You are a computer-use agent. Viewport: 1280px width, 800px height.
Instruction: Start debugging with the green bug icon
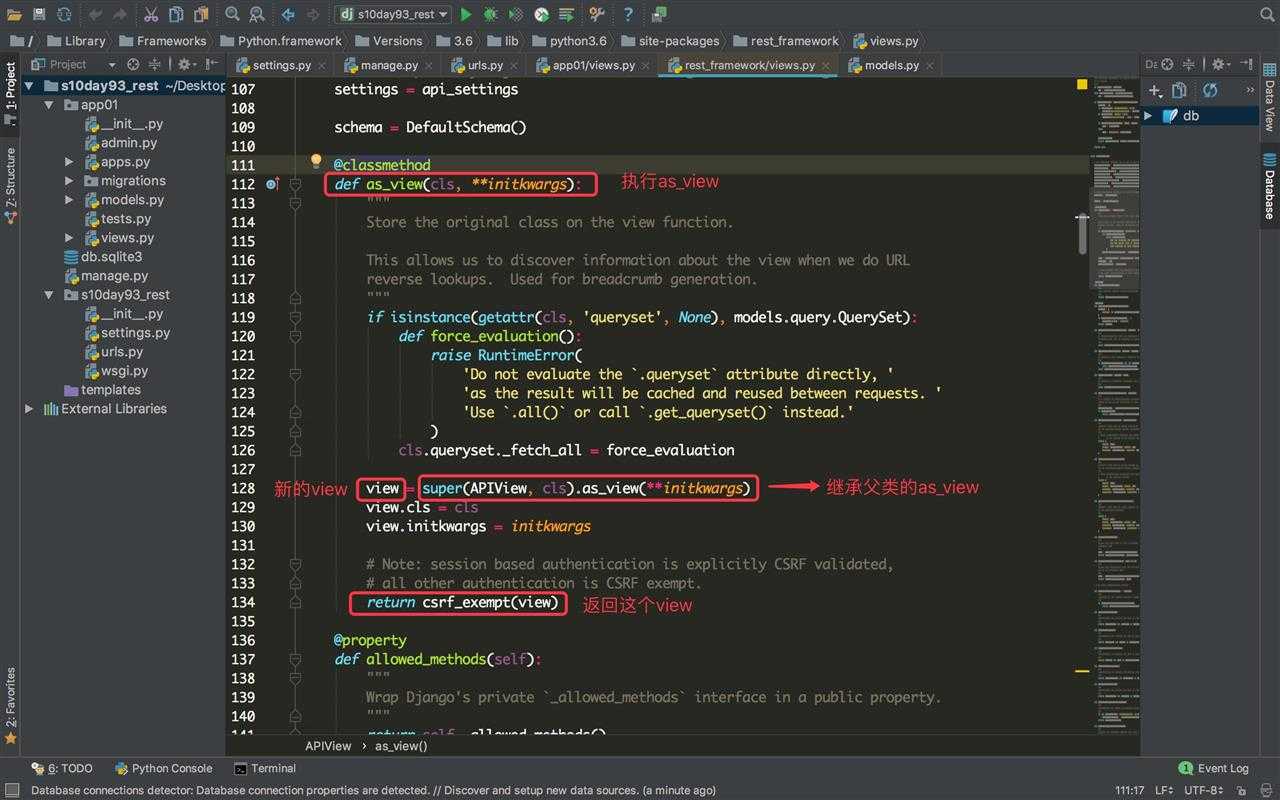(x=491, y=14)
